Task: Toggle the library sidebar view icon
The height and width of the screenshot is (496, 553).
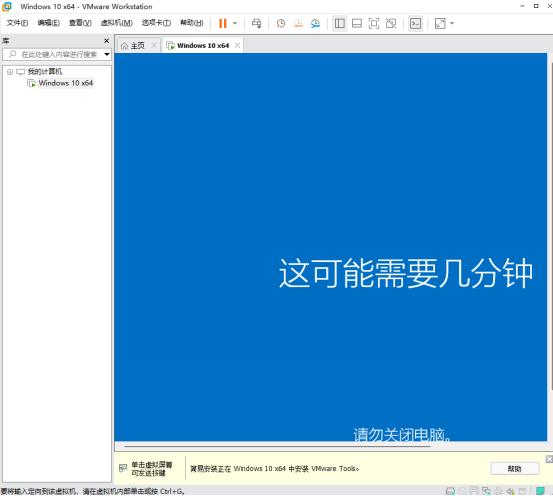Action: (340, 23)
